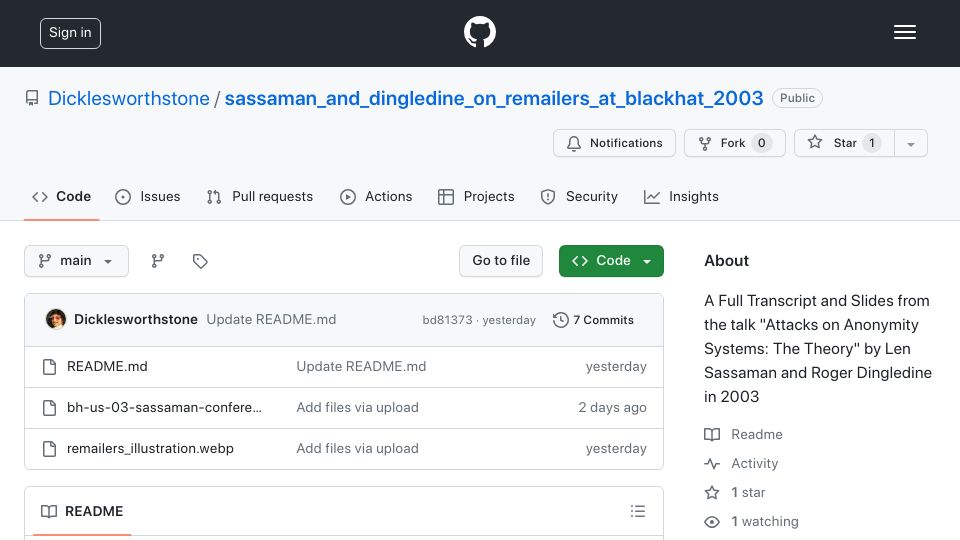Click the Go to file button
This screenshot has width=960, height=540.
coord(501,261)
